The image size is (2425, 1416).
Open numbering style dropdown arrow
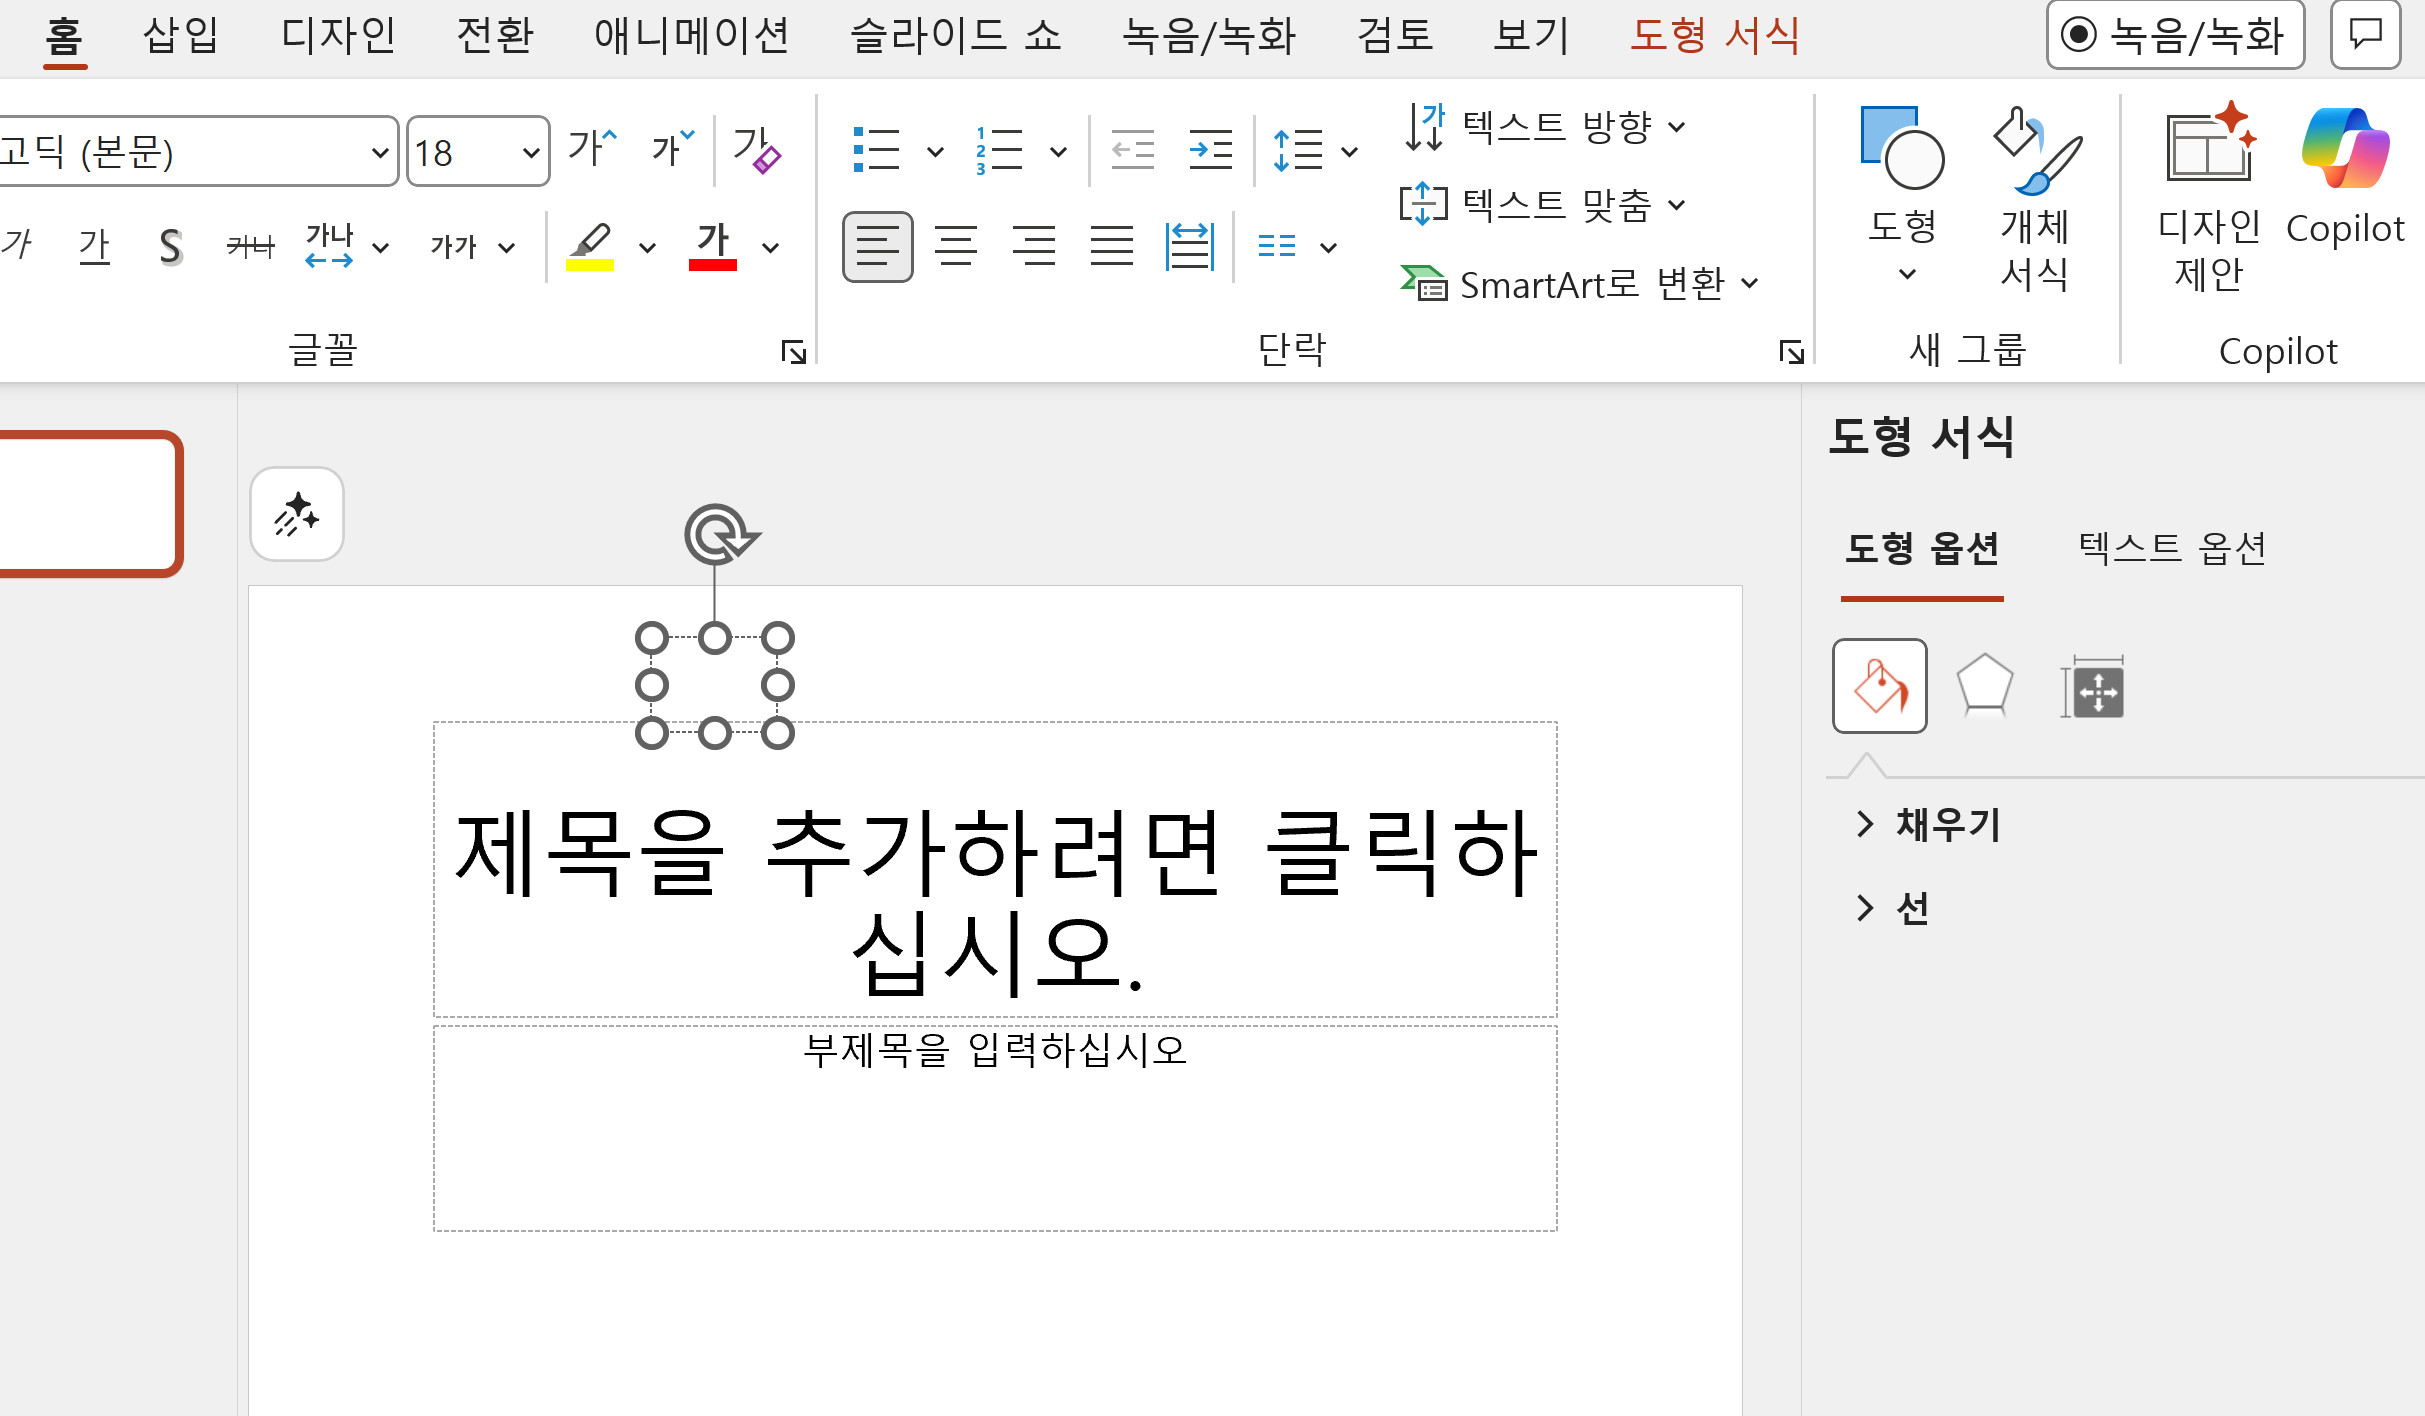tap(1058, 152)
